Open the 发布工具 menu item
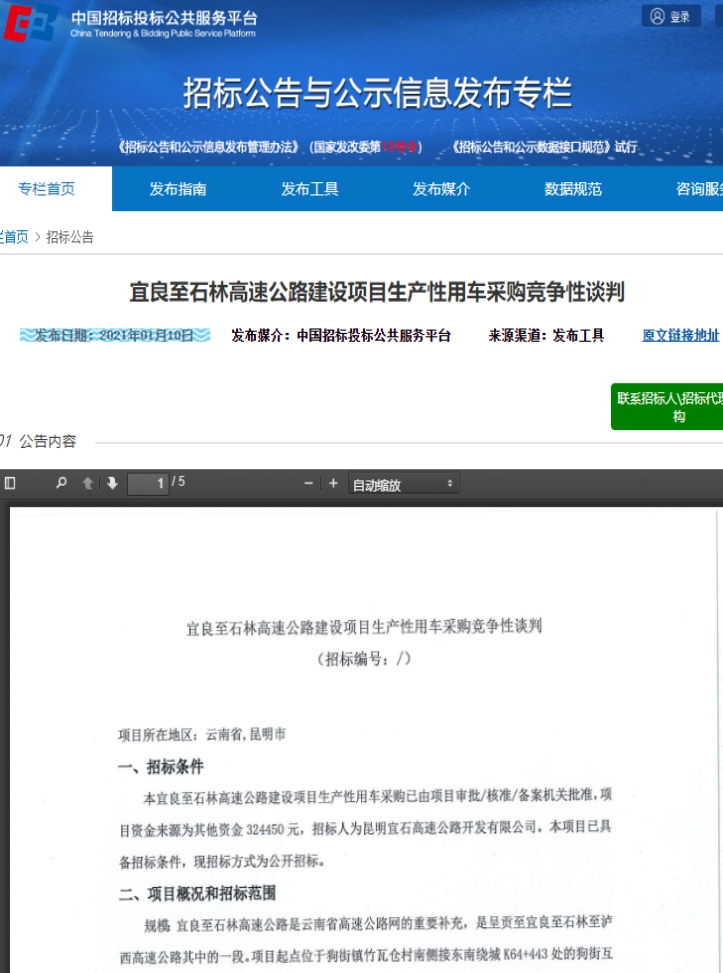 coord(310,189)
